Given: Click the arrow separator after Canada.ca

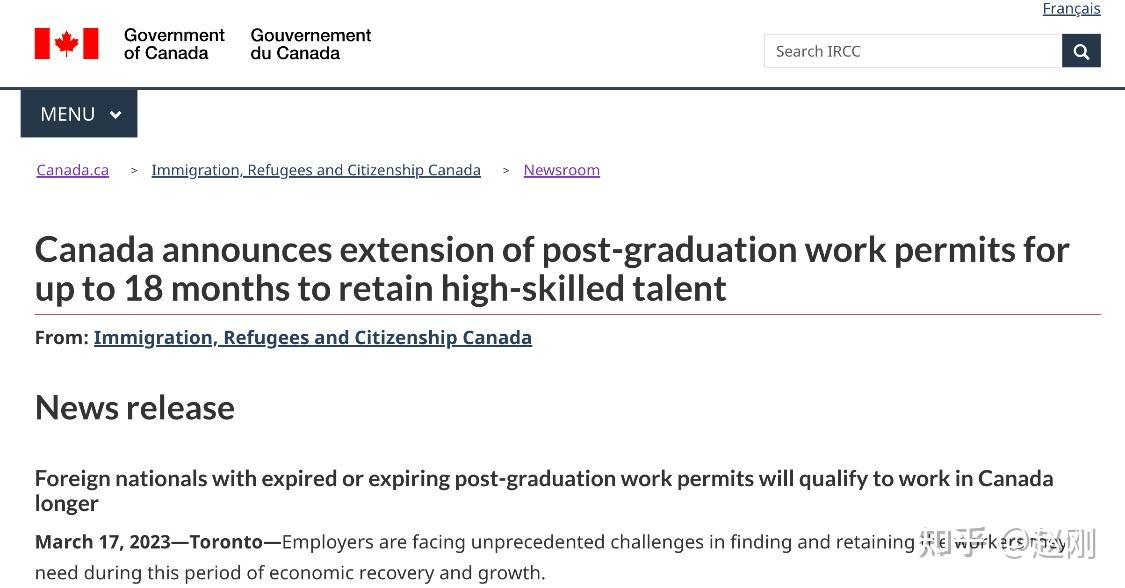Looking at the screenshot, I should click(x=134, y=171).
